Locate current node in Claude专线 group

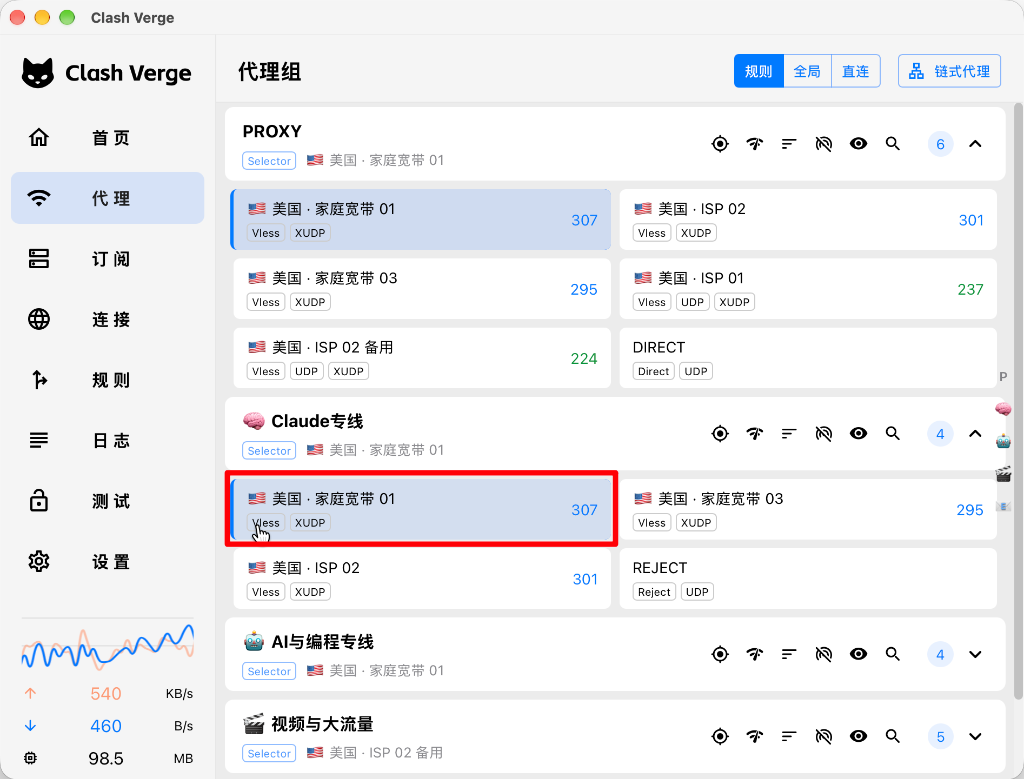(x=720, y=434)
